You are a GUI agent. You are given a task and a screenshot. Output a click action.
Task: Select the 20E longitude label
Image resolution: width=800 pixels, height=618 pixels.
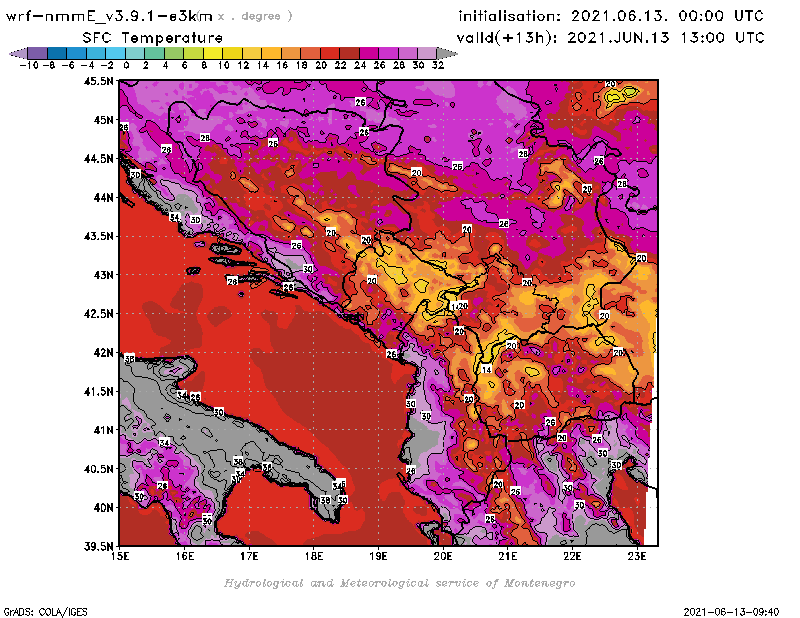tap(443, 556)
